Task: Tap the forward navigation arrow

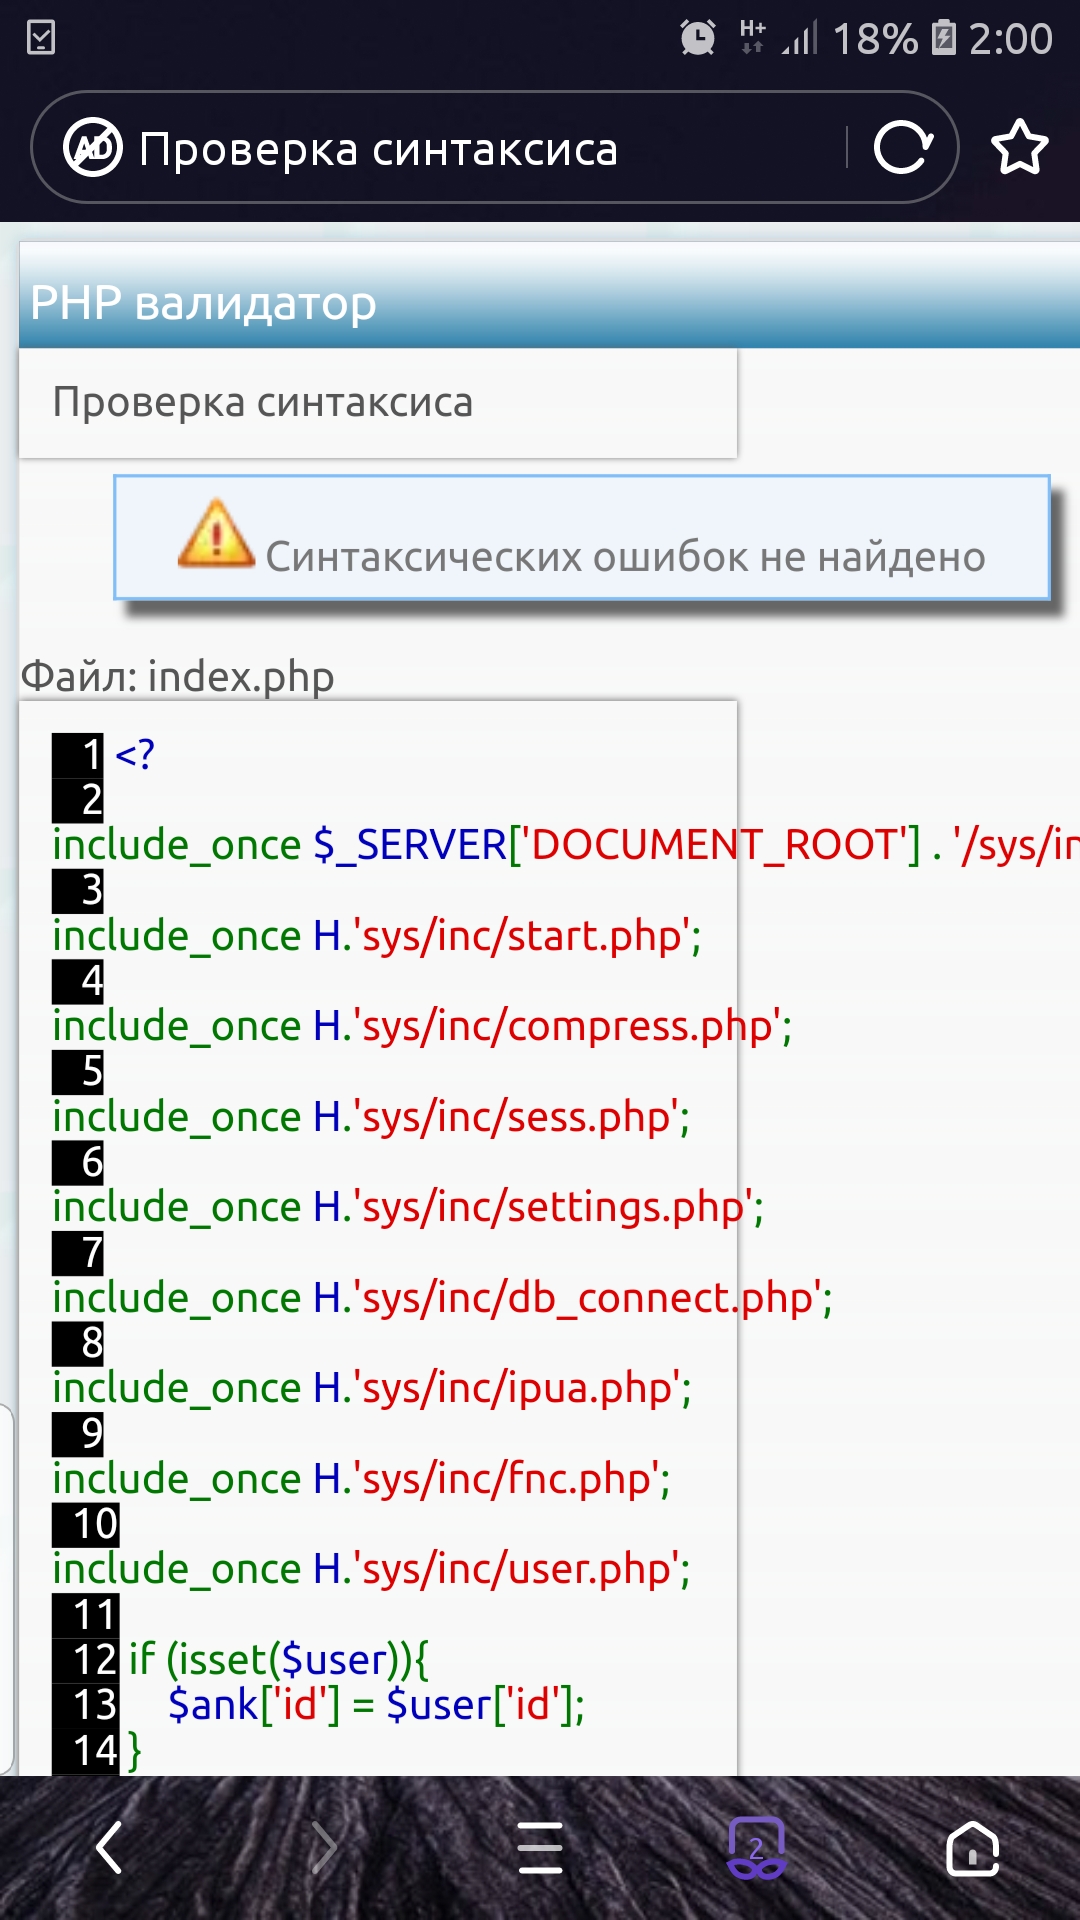Action: pos(323,1847)
